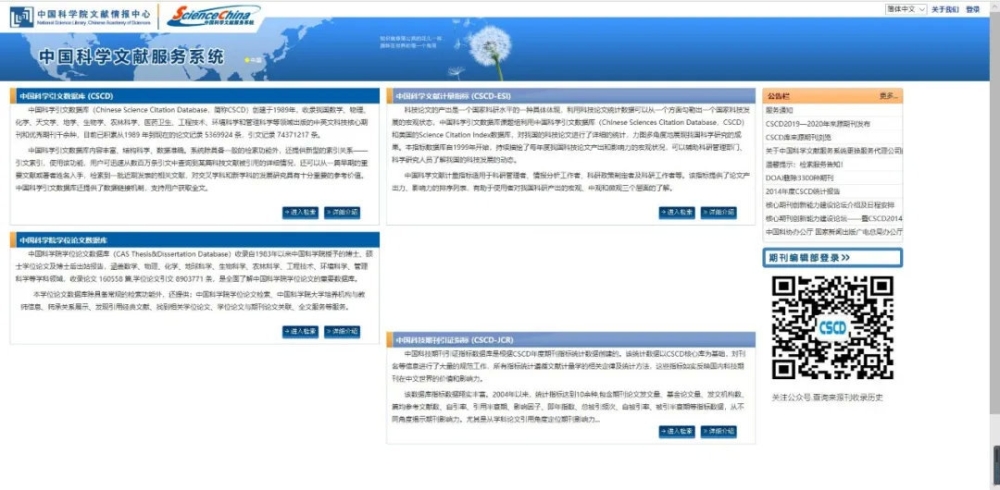The image size is (1000, 490).
Task: Open the 服务通知 notice
Action: [779, 110]
